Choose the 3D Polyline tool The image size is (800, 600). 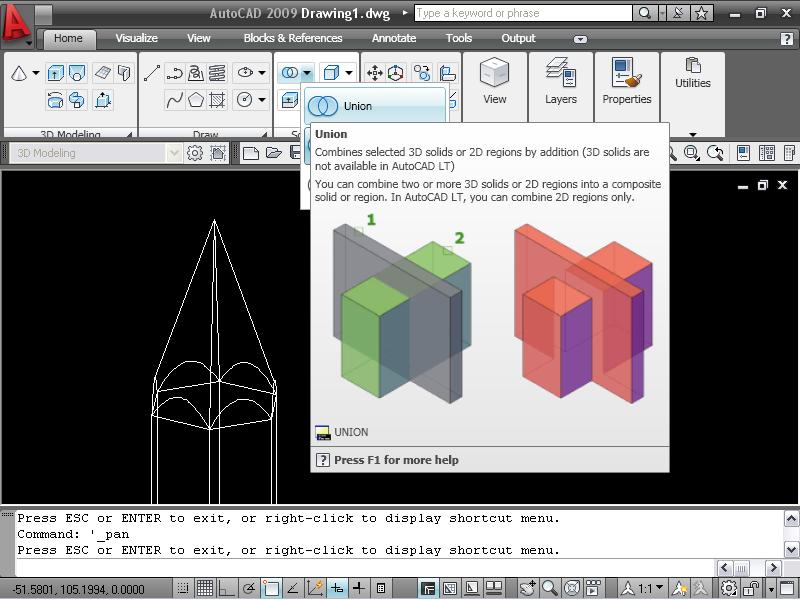coord(196,73)
